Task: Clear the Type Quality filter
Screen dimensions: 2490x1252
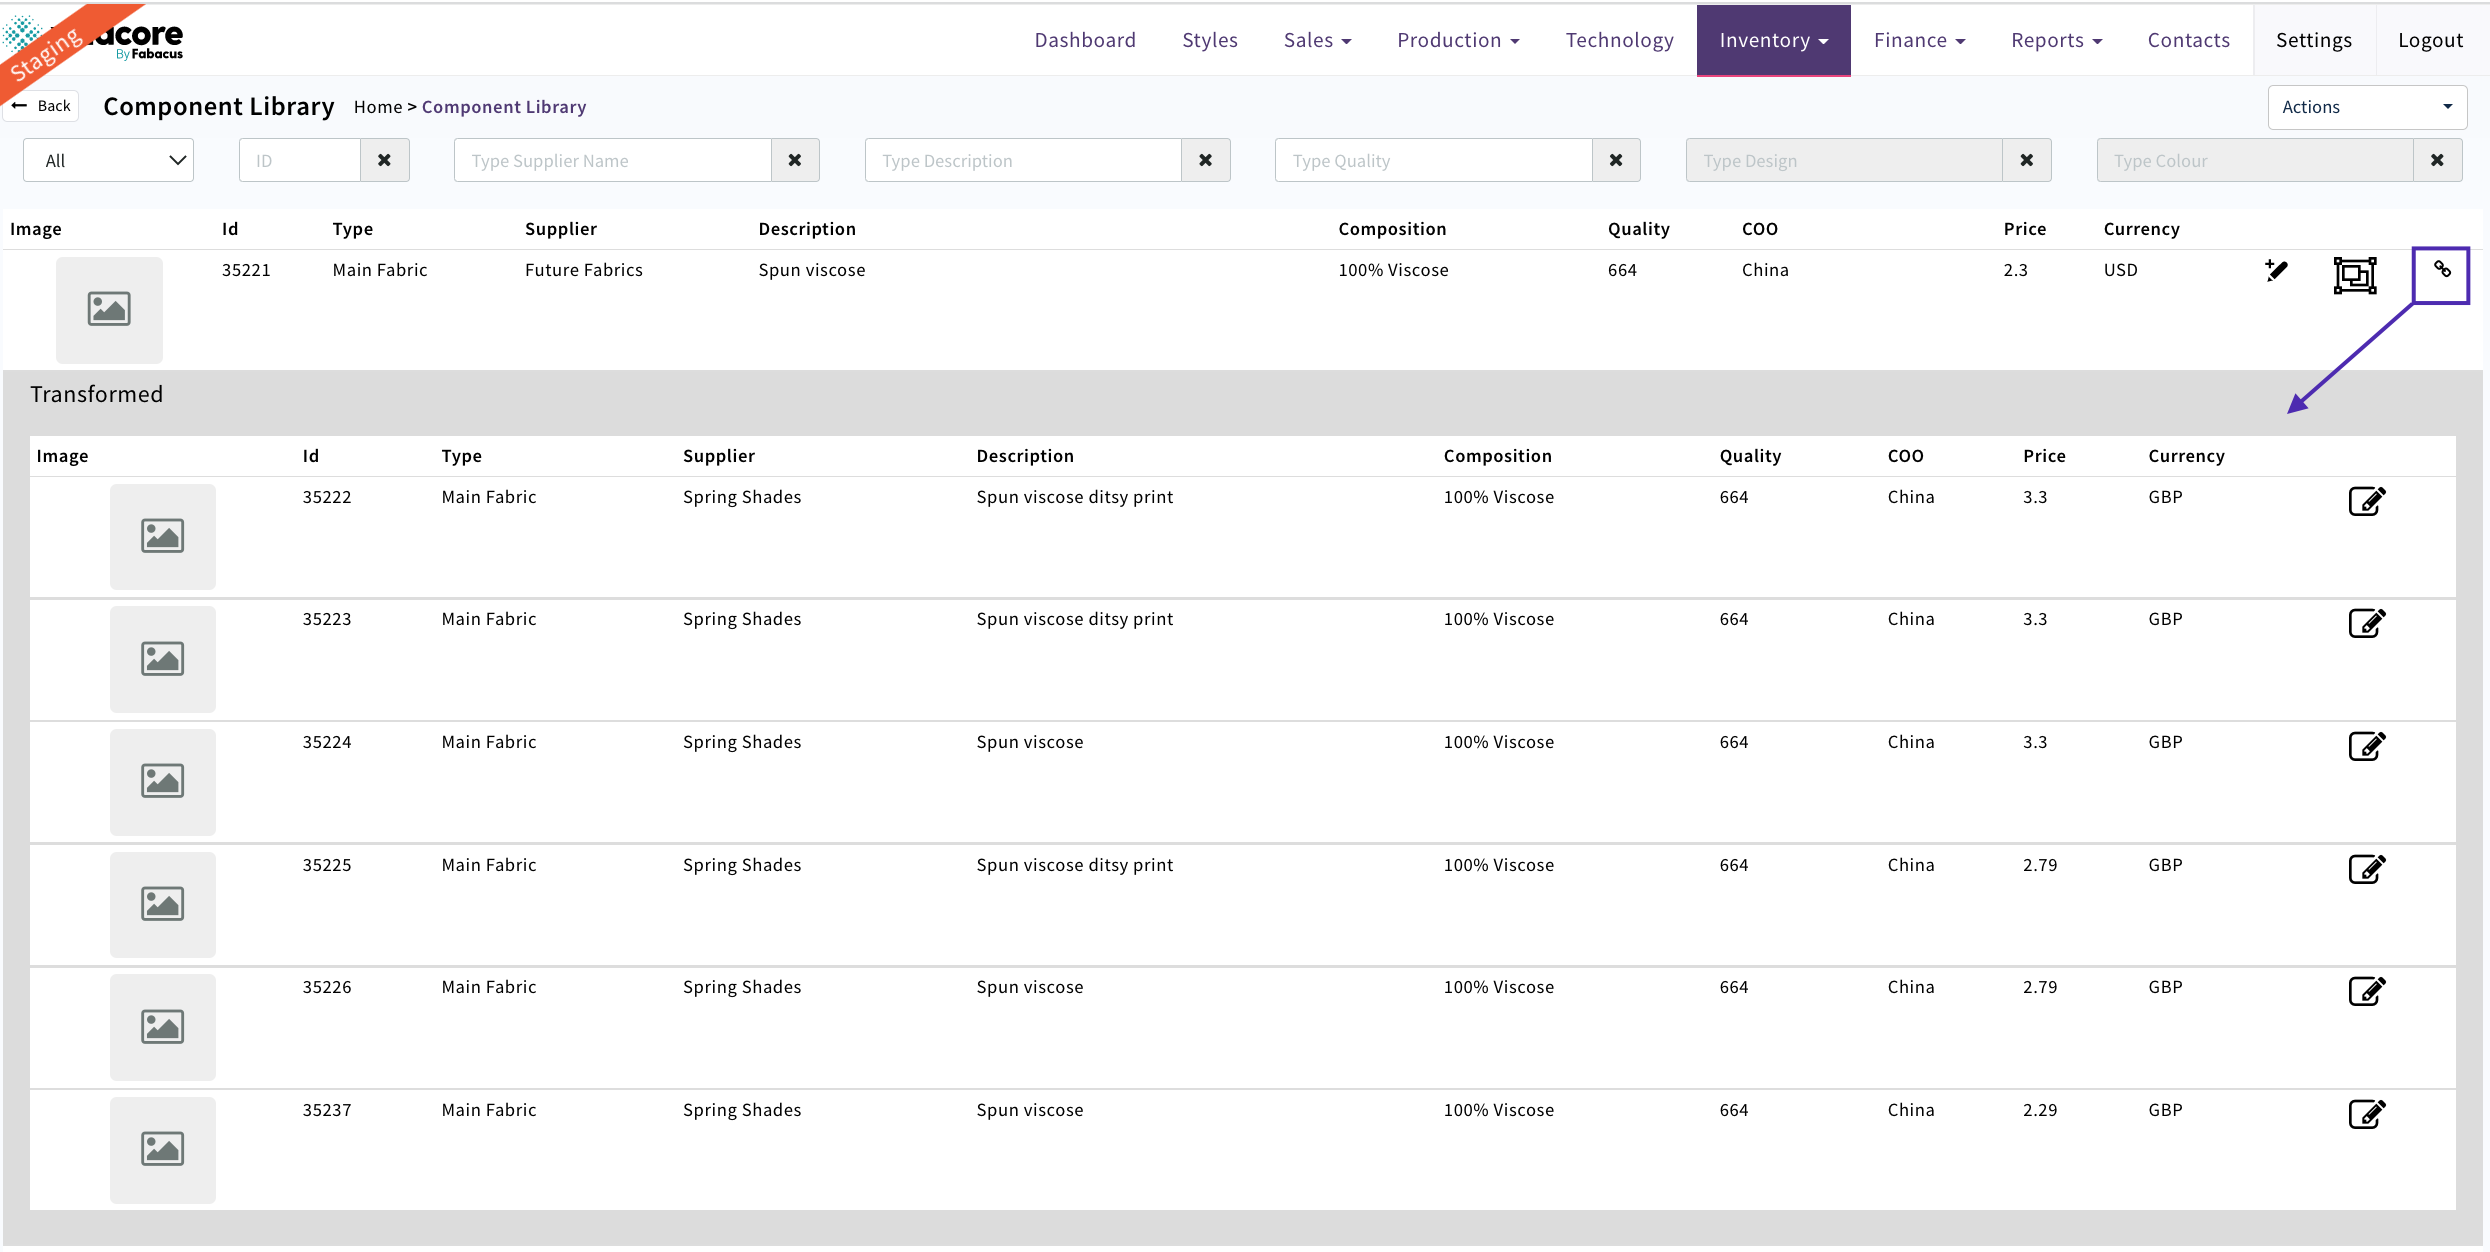Action: point(1616,160)
